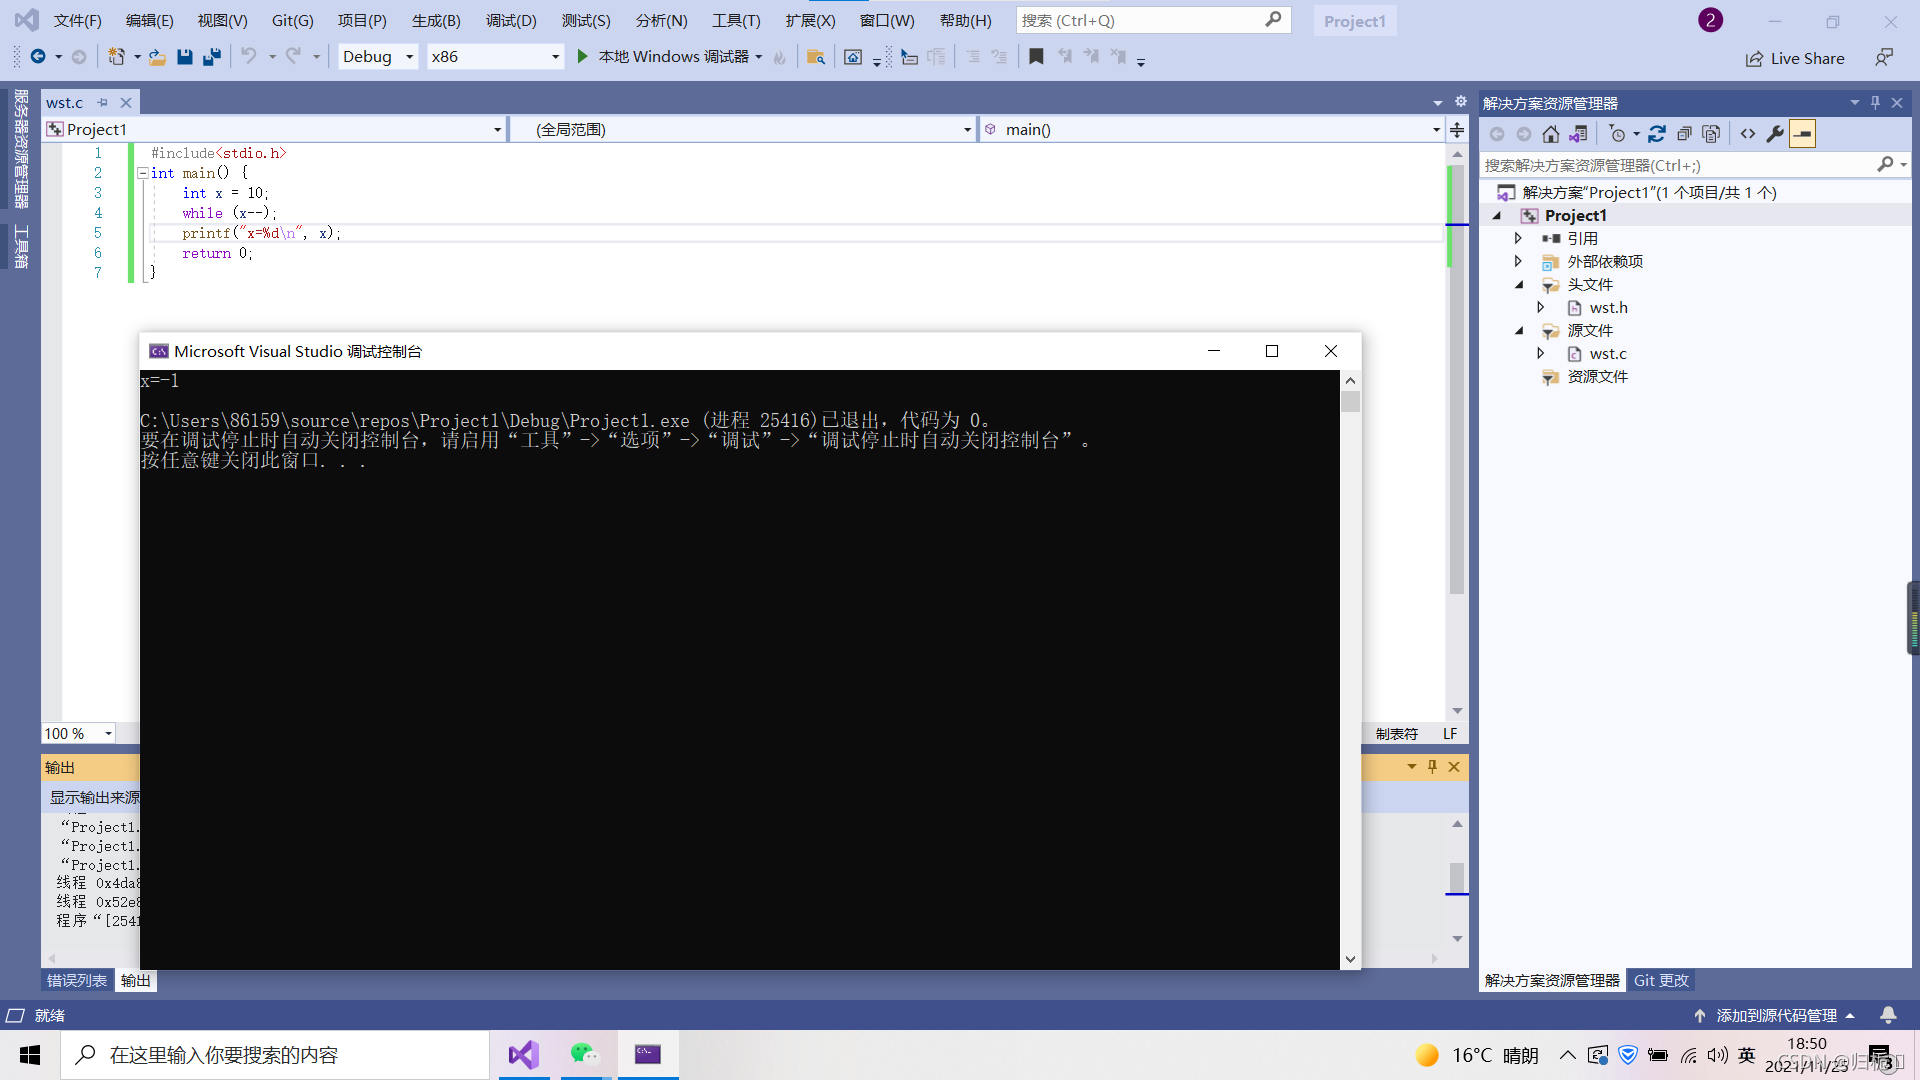Open the Git(G) menu
The width and height of the screenshot is (1920, 1080).
tap(292, 20)
